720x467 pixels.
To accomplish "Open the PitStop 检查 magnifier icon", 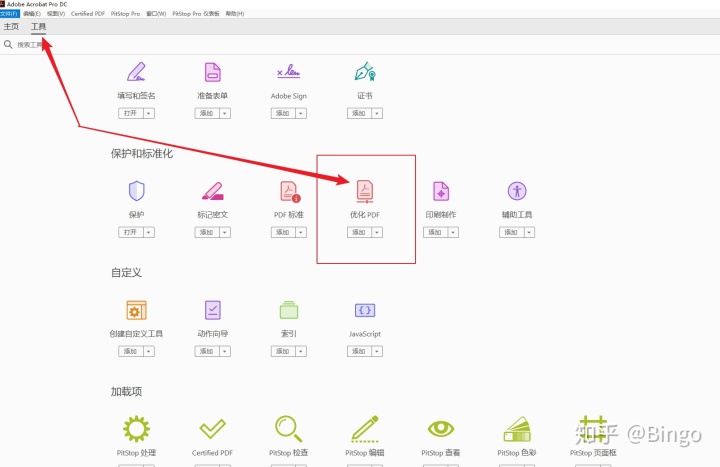I will 288,429.
